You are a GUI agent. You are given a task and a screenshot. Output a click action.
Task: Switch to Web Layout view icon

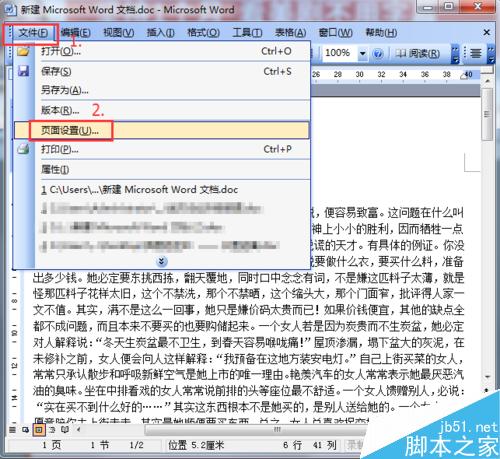[x=25, y=430]
